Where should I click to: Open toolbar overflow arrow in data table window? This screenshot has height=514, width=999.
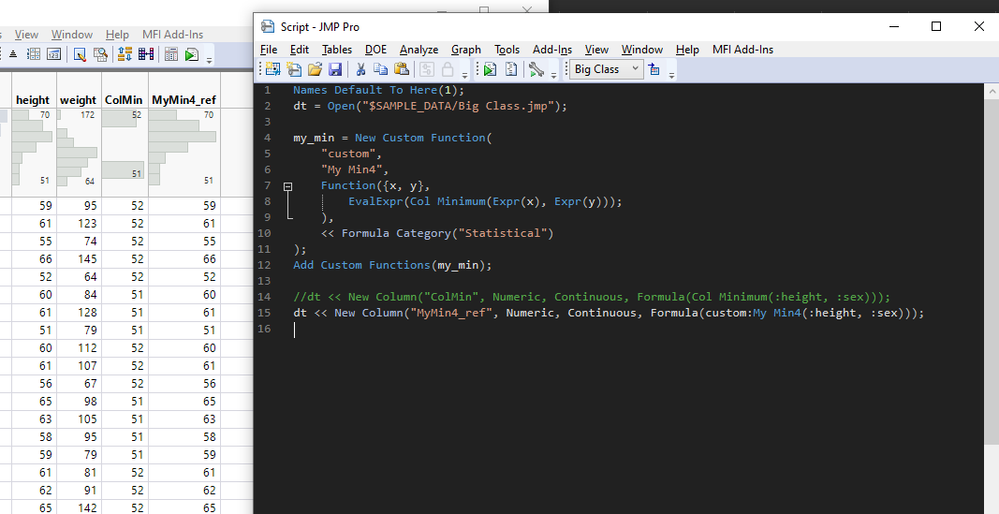[209, 61]
